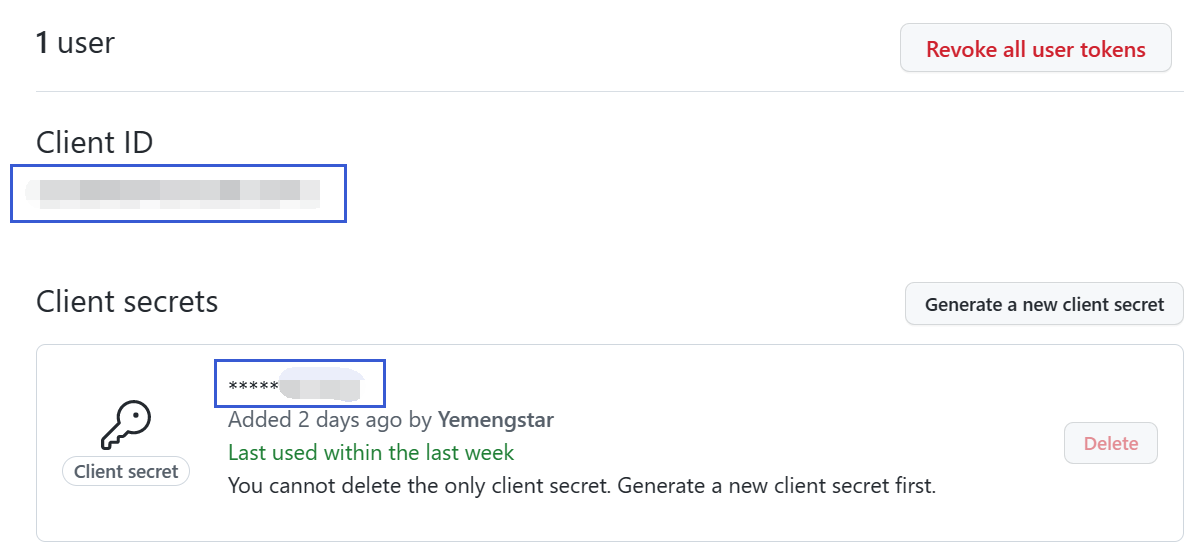Select the blurred Client ID value
This screenshot has width=1200, height=551.
(x=175, y=193)
